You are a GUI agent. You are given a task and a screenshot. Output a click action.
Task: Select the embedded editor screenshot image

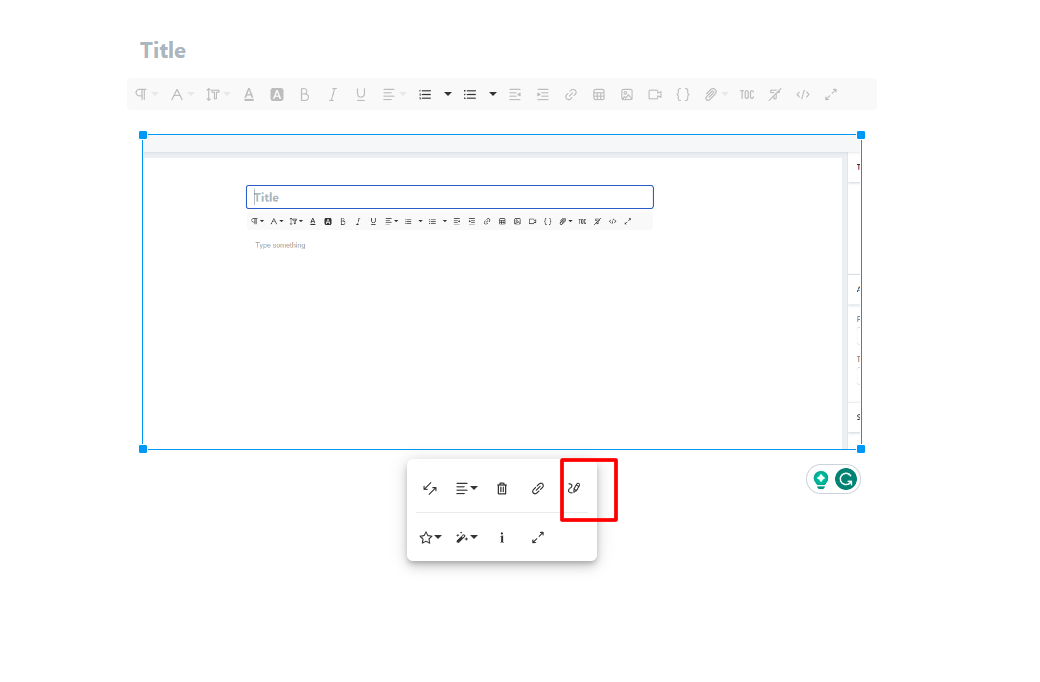click(x=502, y=292)
